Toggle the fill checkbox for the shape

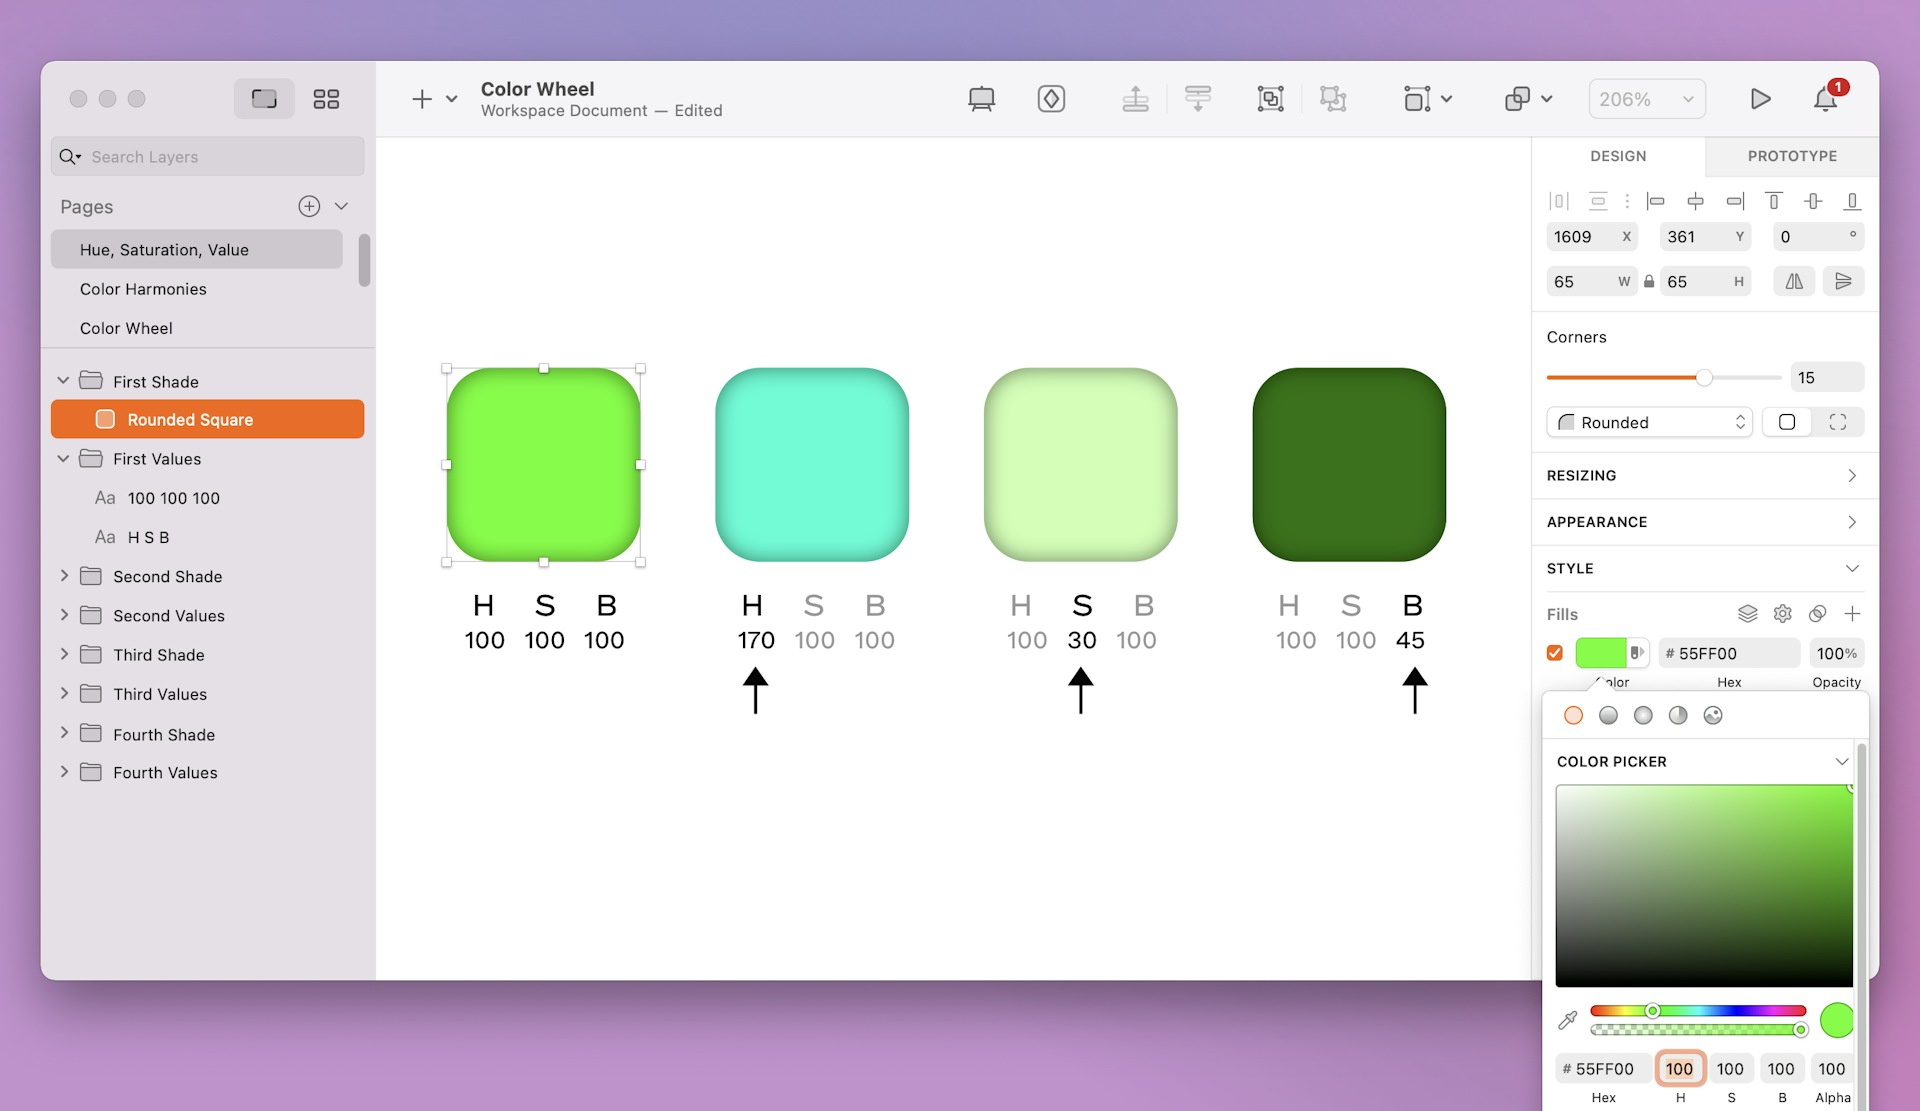tap(1554, 652)
